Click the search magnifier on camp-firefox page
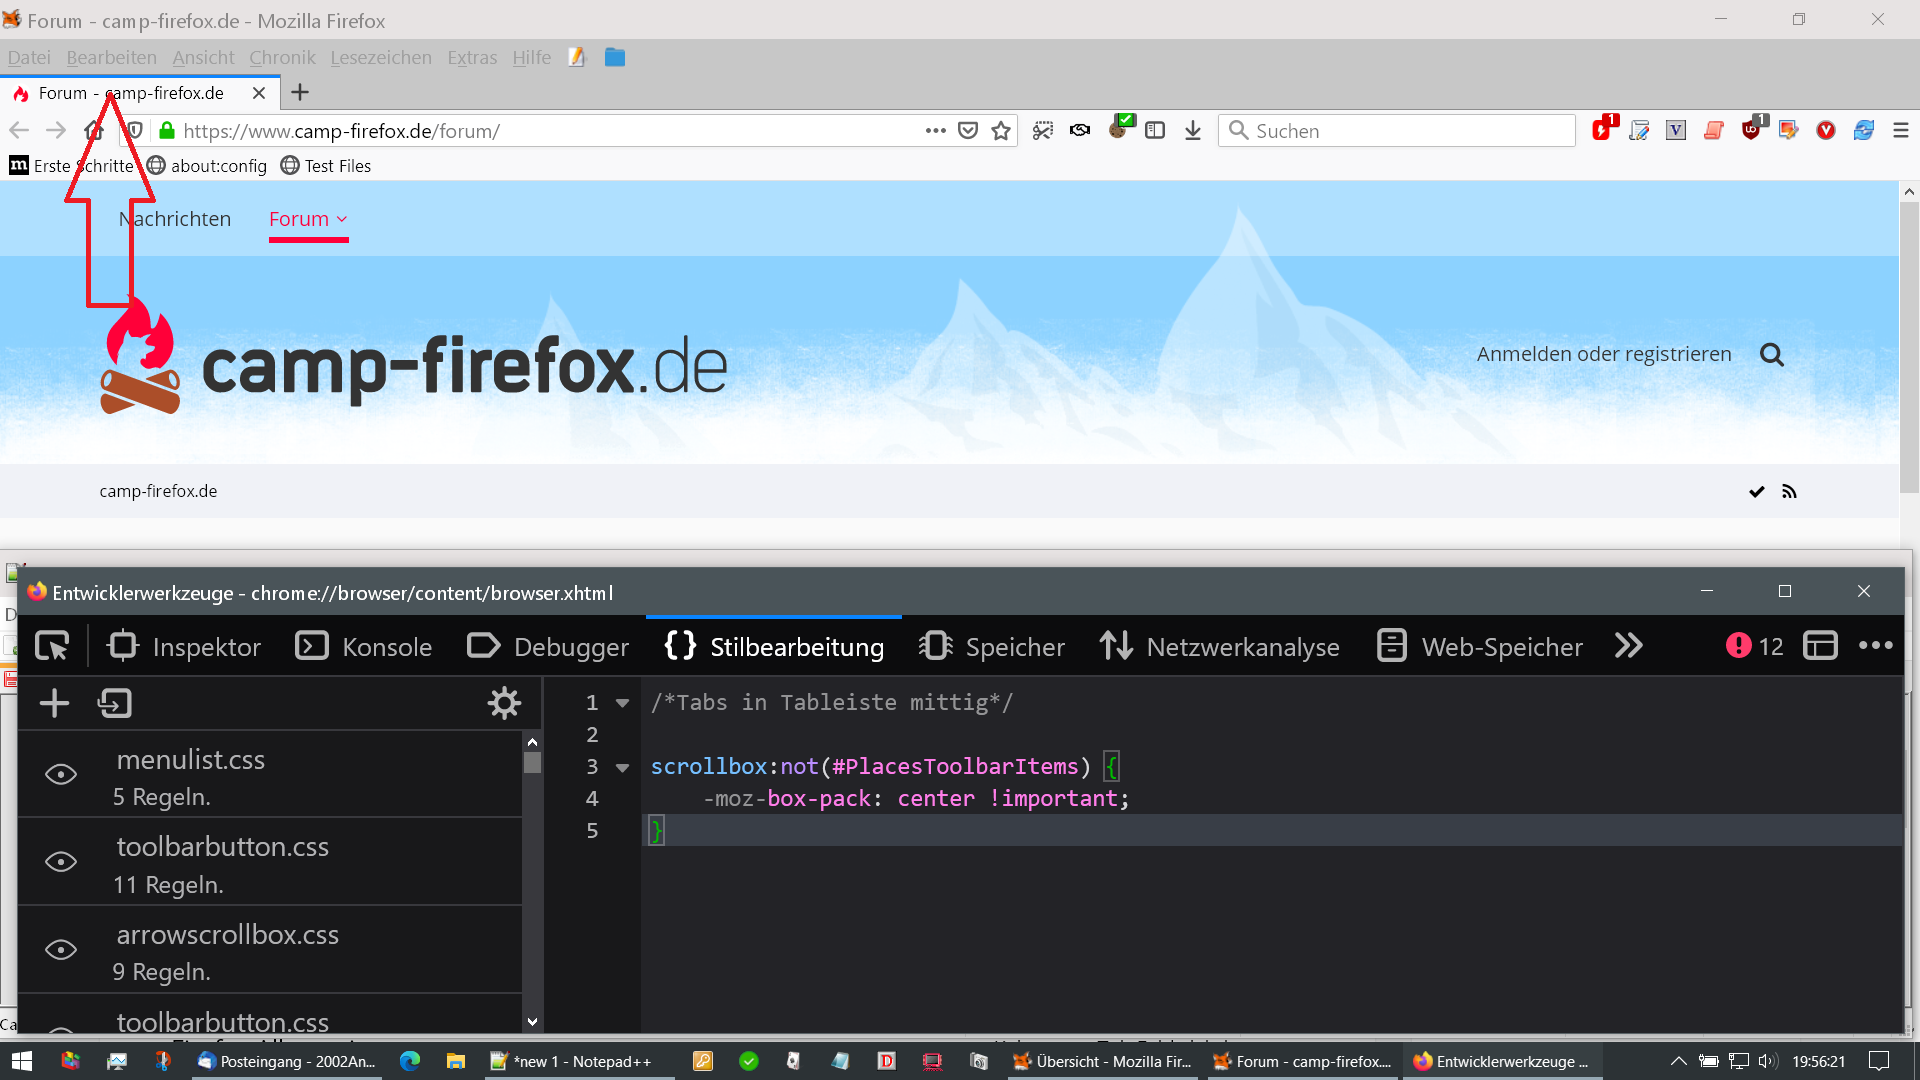Screen dimensions: 1920x1080 [1771, 355]
